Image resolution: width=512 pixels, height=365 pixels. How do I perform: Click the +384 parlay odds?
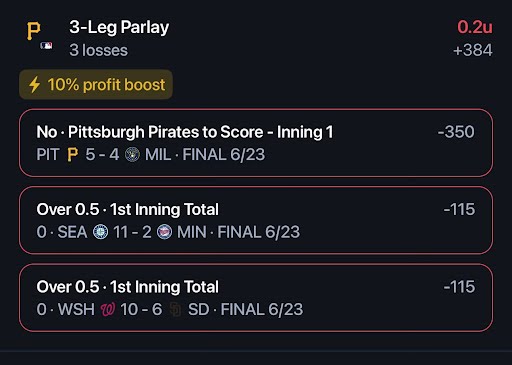pos(473,50)
